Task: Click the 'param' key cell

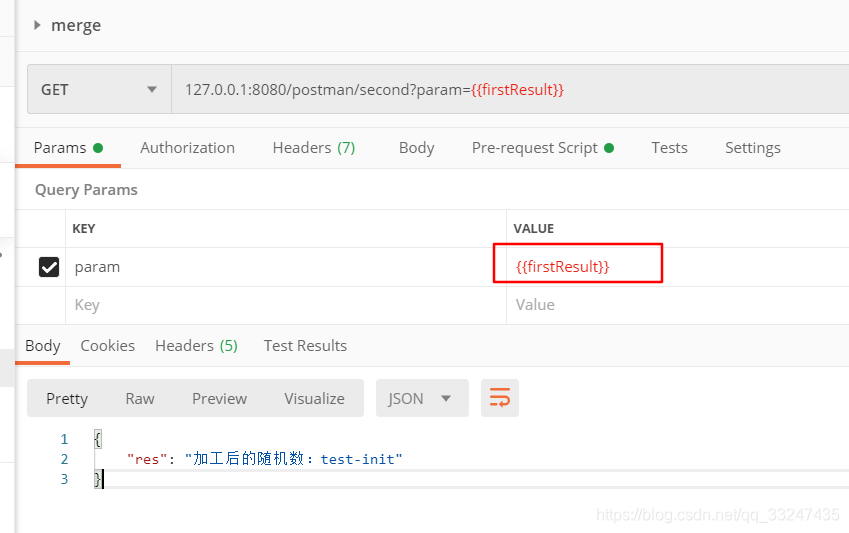Action: pos(286,267)
